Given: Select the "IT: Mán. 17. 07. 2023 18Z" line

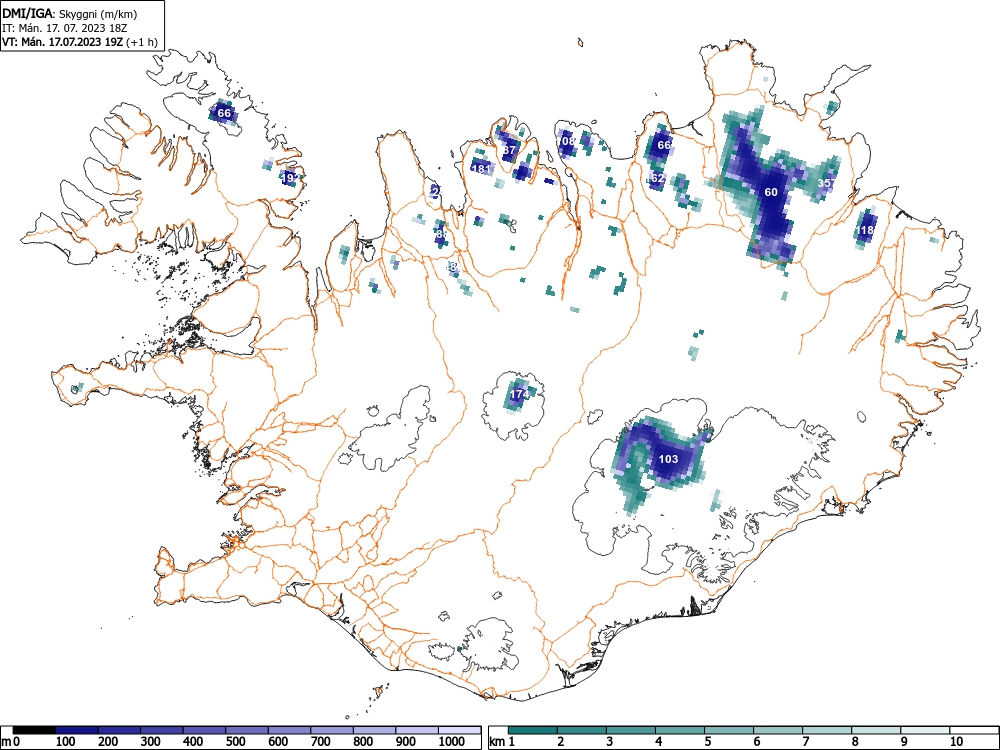Looking at the screenshot, I should 66,28.
